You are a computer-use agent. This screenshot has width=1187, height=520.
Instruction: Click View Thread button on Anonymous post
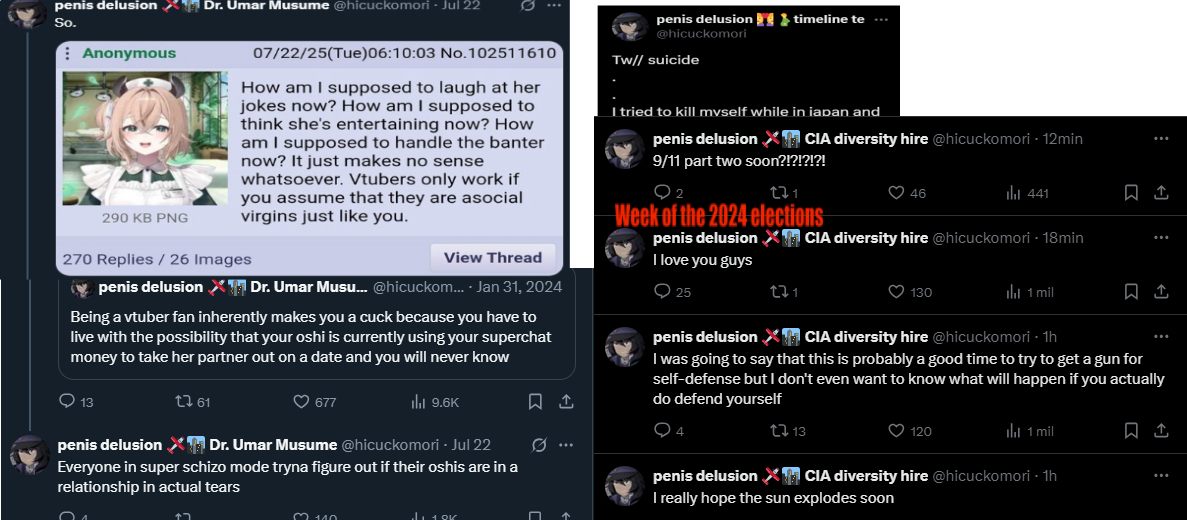[x=493, y=257]
